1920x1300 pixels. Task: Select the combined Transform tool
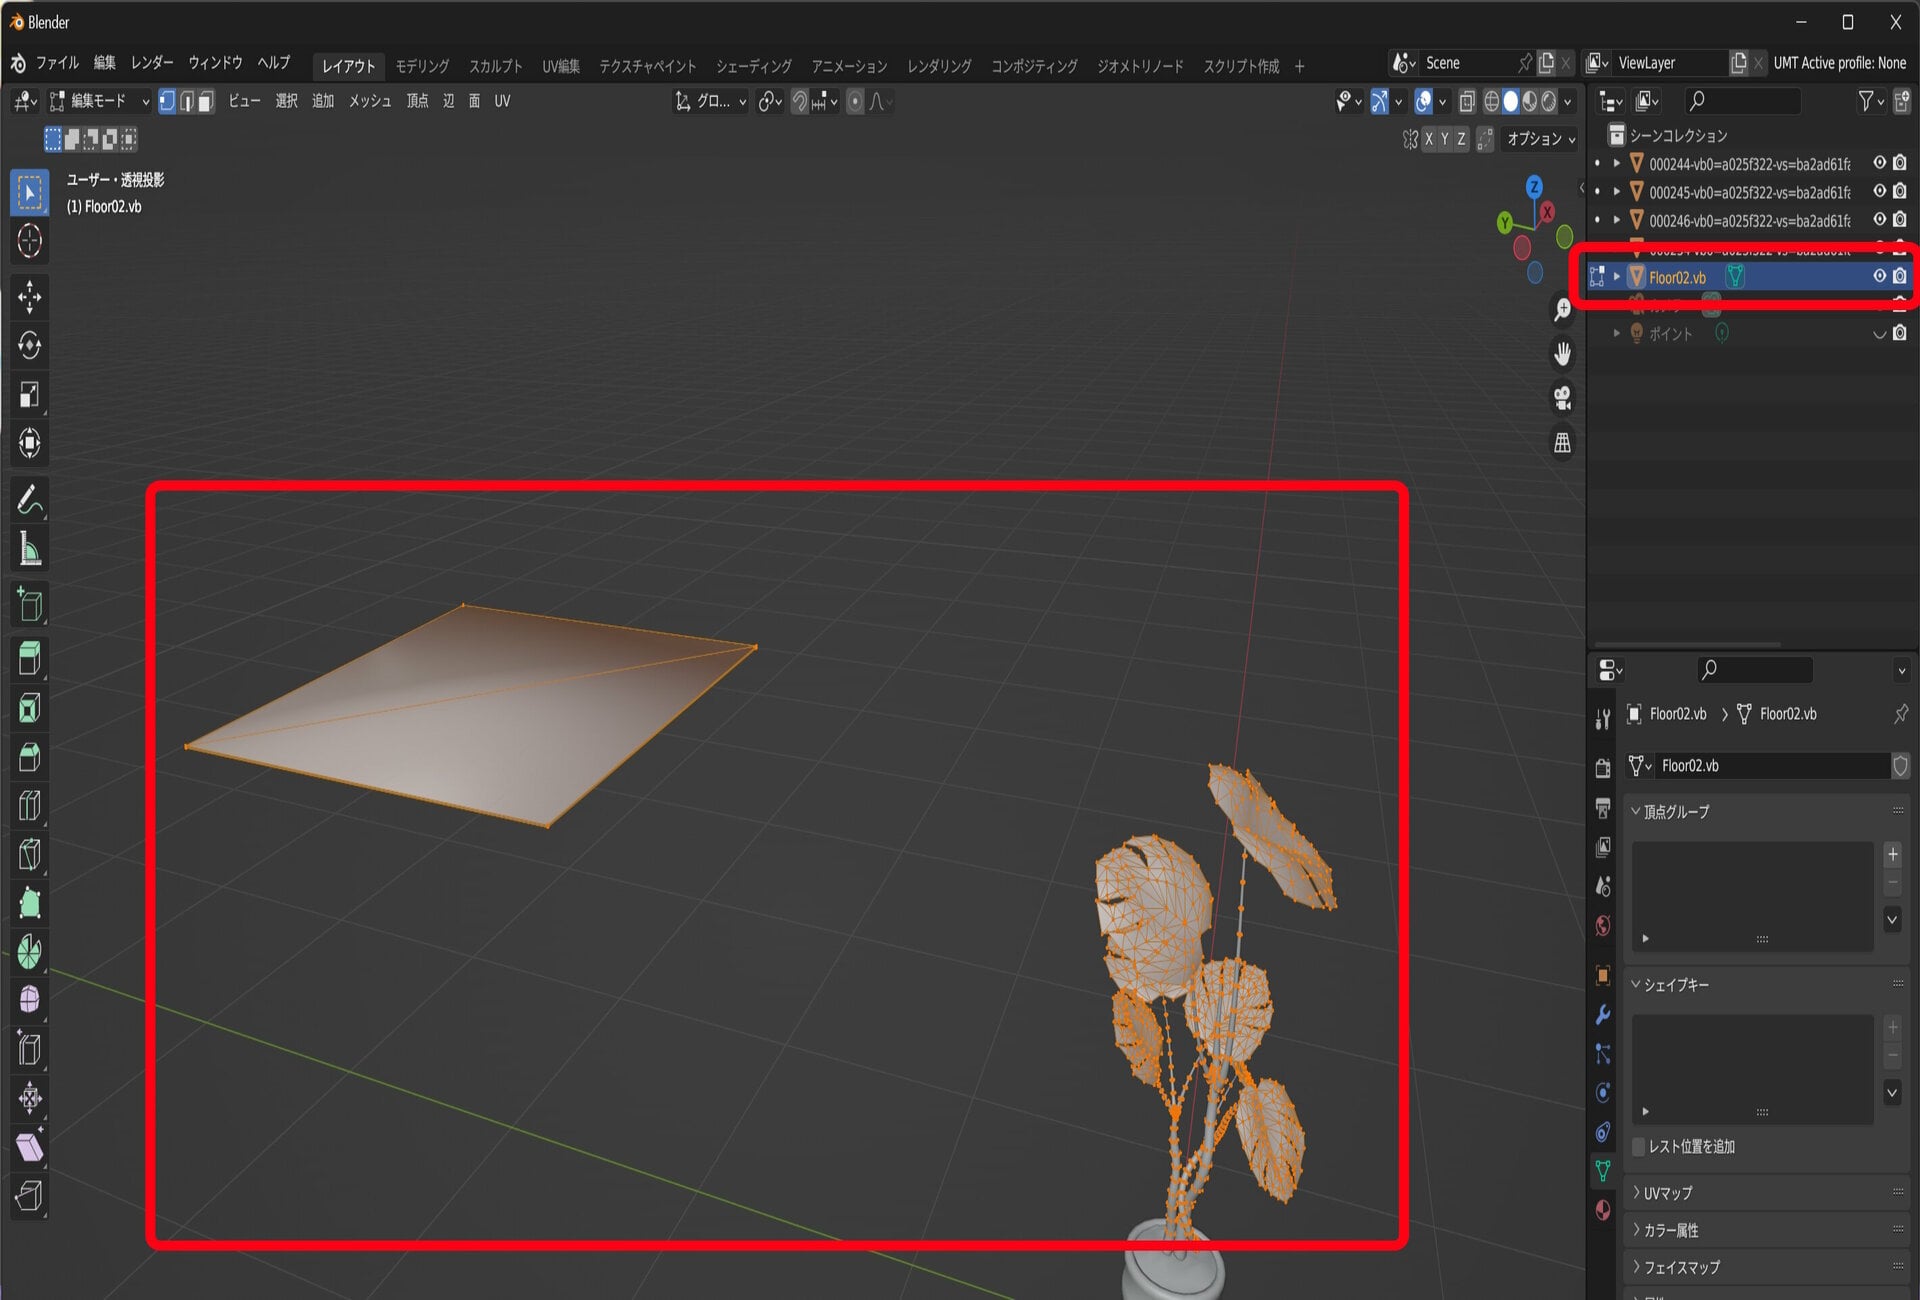click(x=29, y=443)
